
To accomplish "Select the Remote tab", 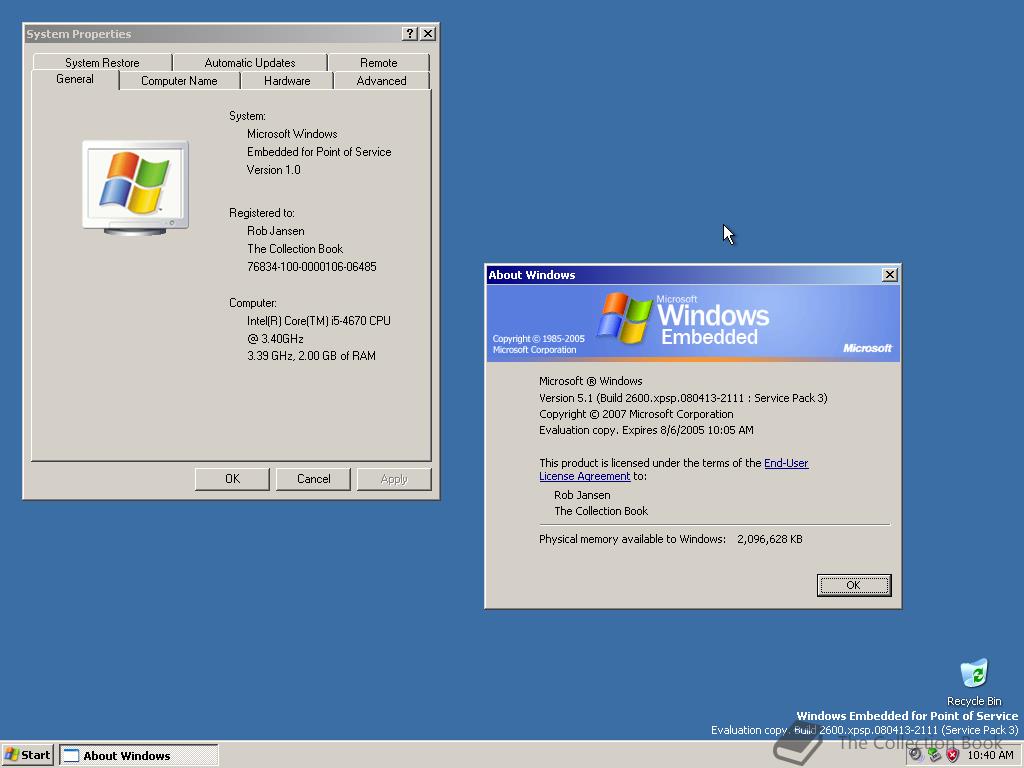I will tap(379, 63).
